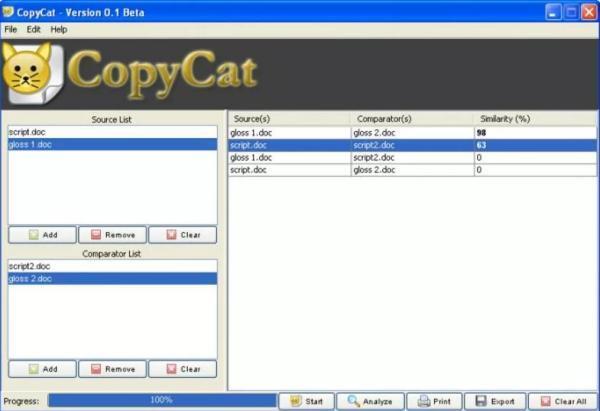Click the Start button cat icon
This screenshot has height=411, width=600.
(x=295, y=401)
